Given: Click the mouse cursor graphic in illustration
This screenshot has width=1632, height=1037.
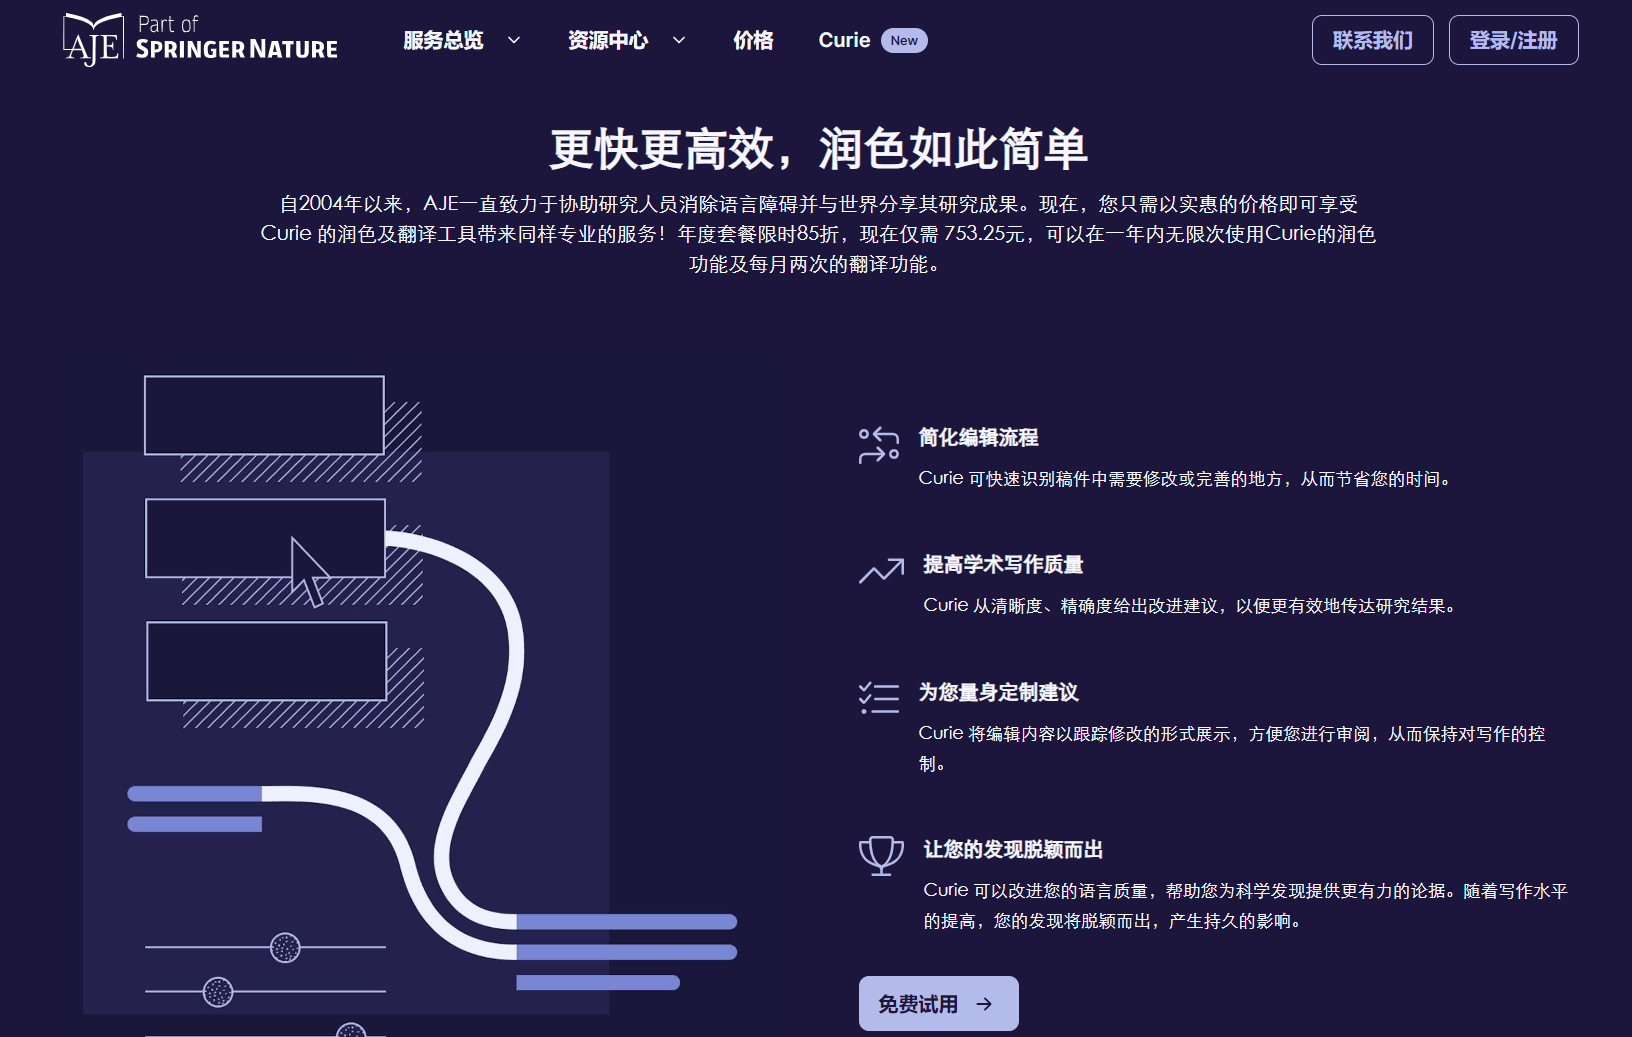Looking at the screenshot, I should click(309, 572).
